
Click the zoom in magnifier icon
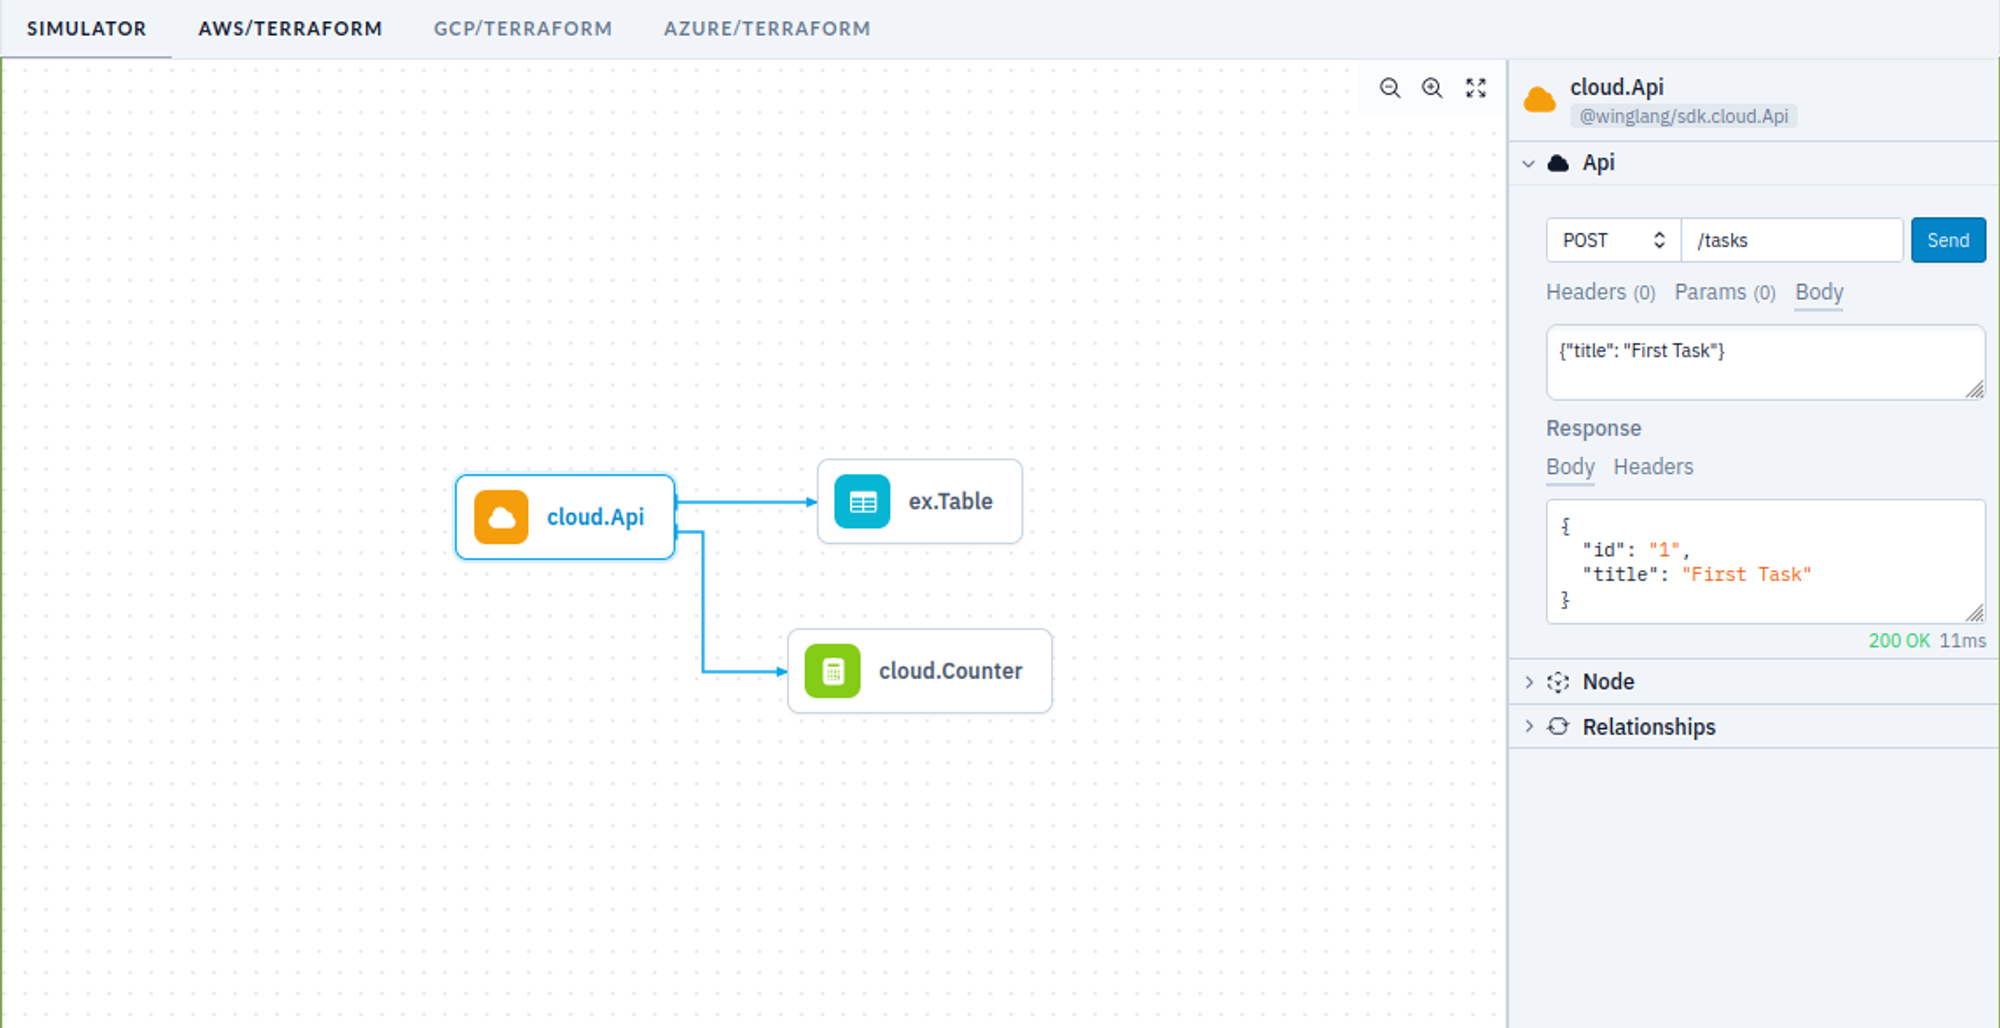[x=1432, y=88]
